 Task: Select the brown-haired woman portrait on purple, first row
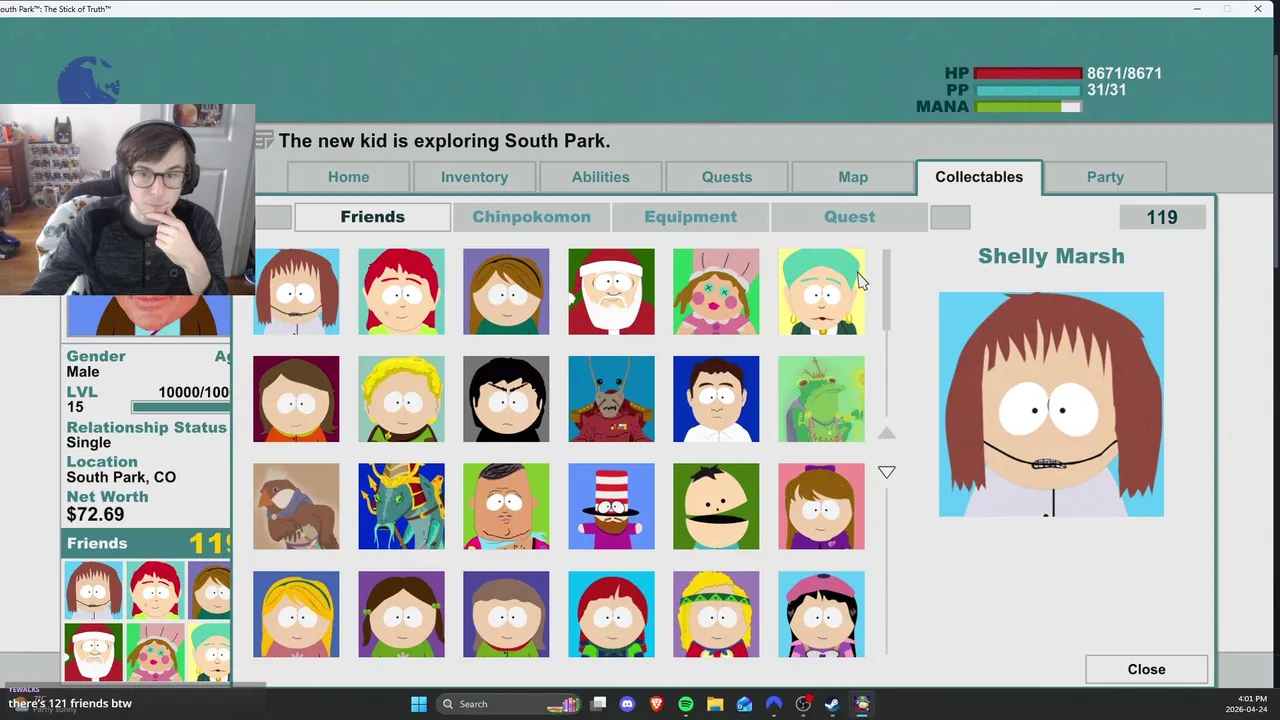506,291
